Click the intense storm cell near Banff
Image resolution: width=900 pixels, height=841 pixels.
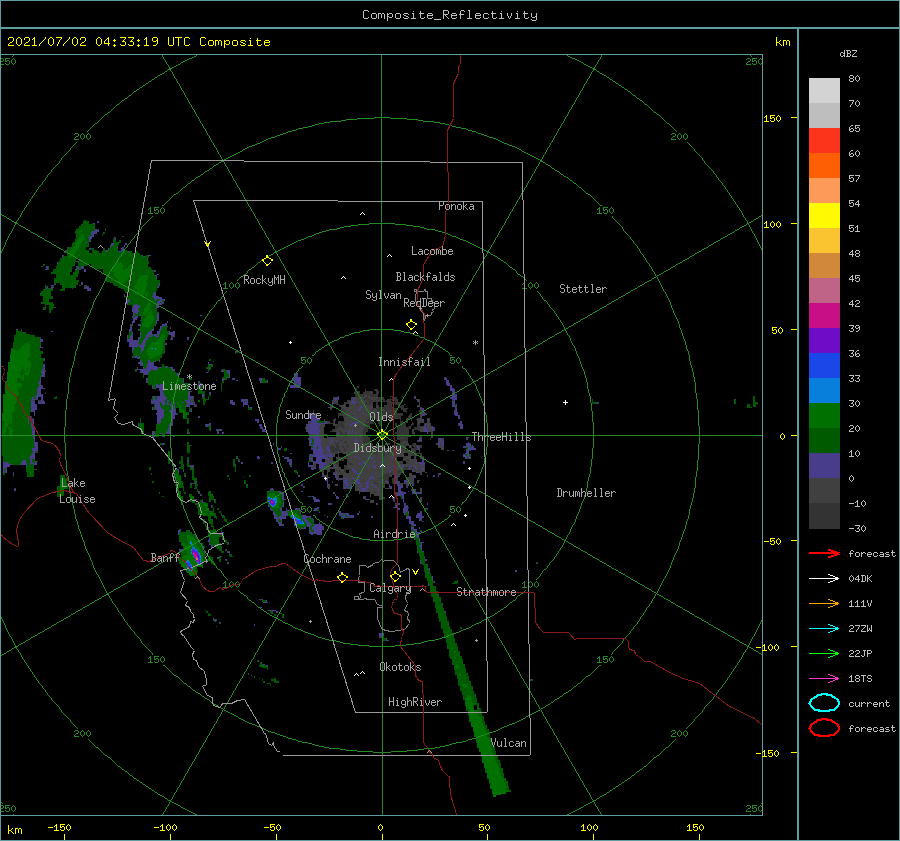tap(192, 553)
